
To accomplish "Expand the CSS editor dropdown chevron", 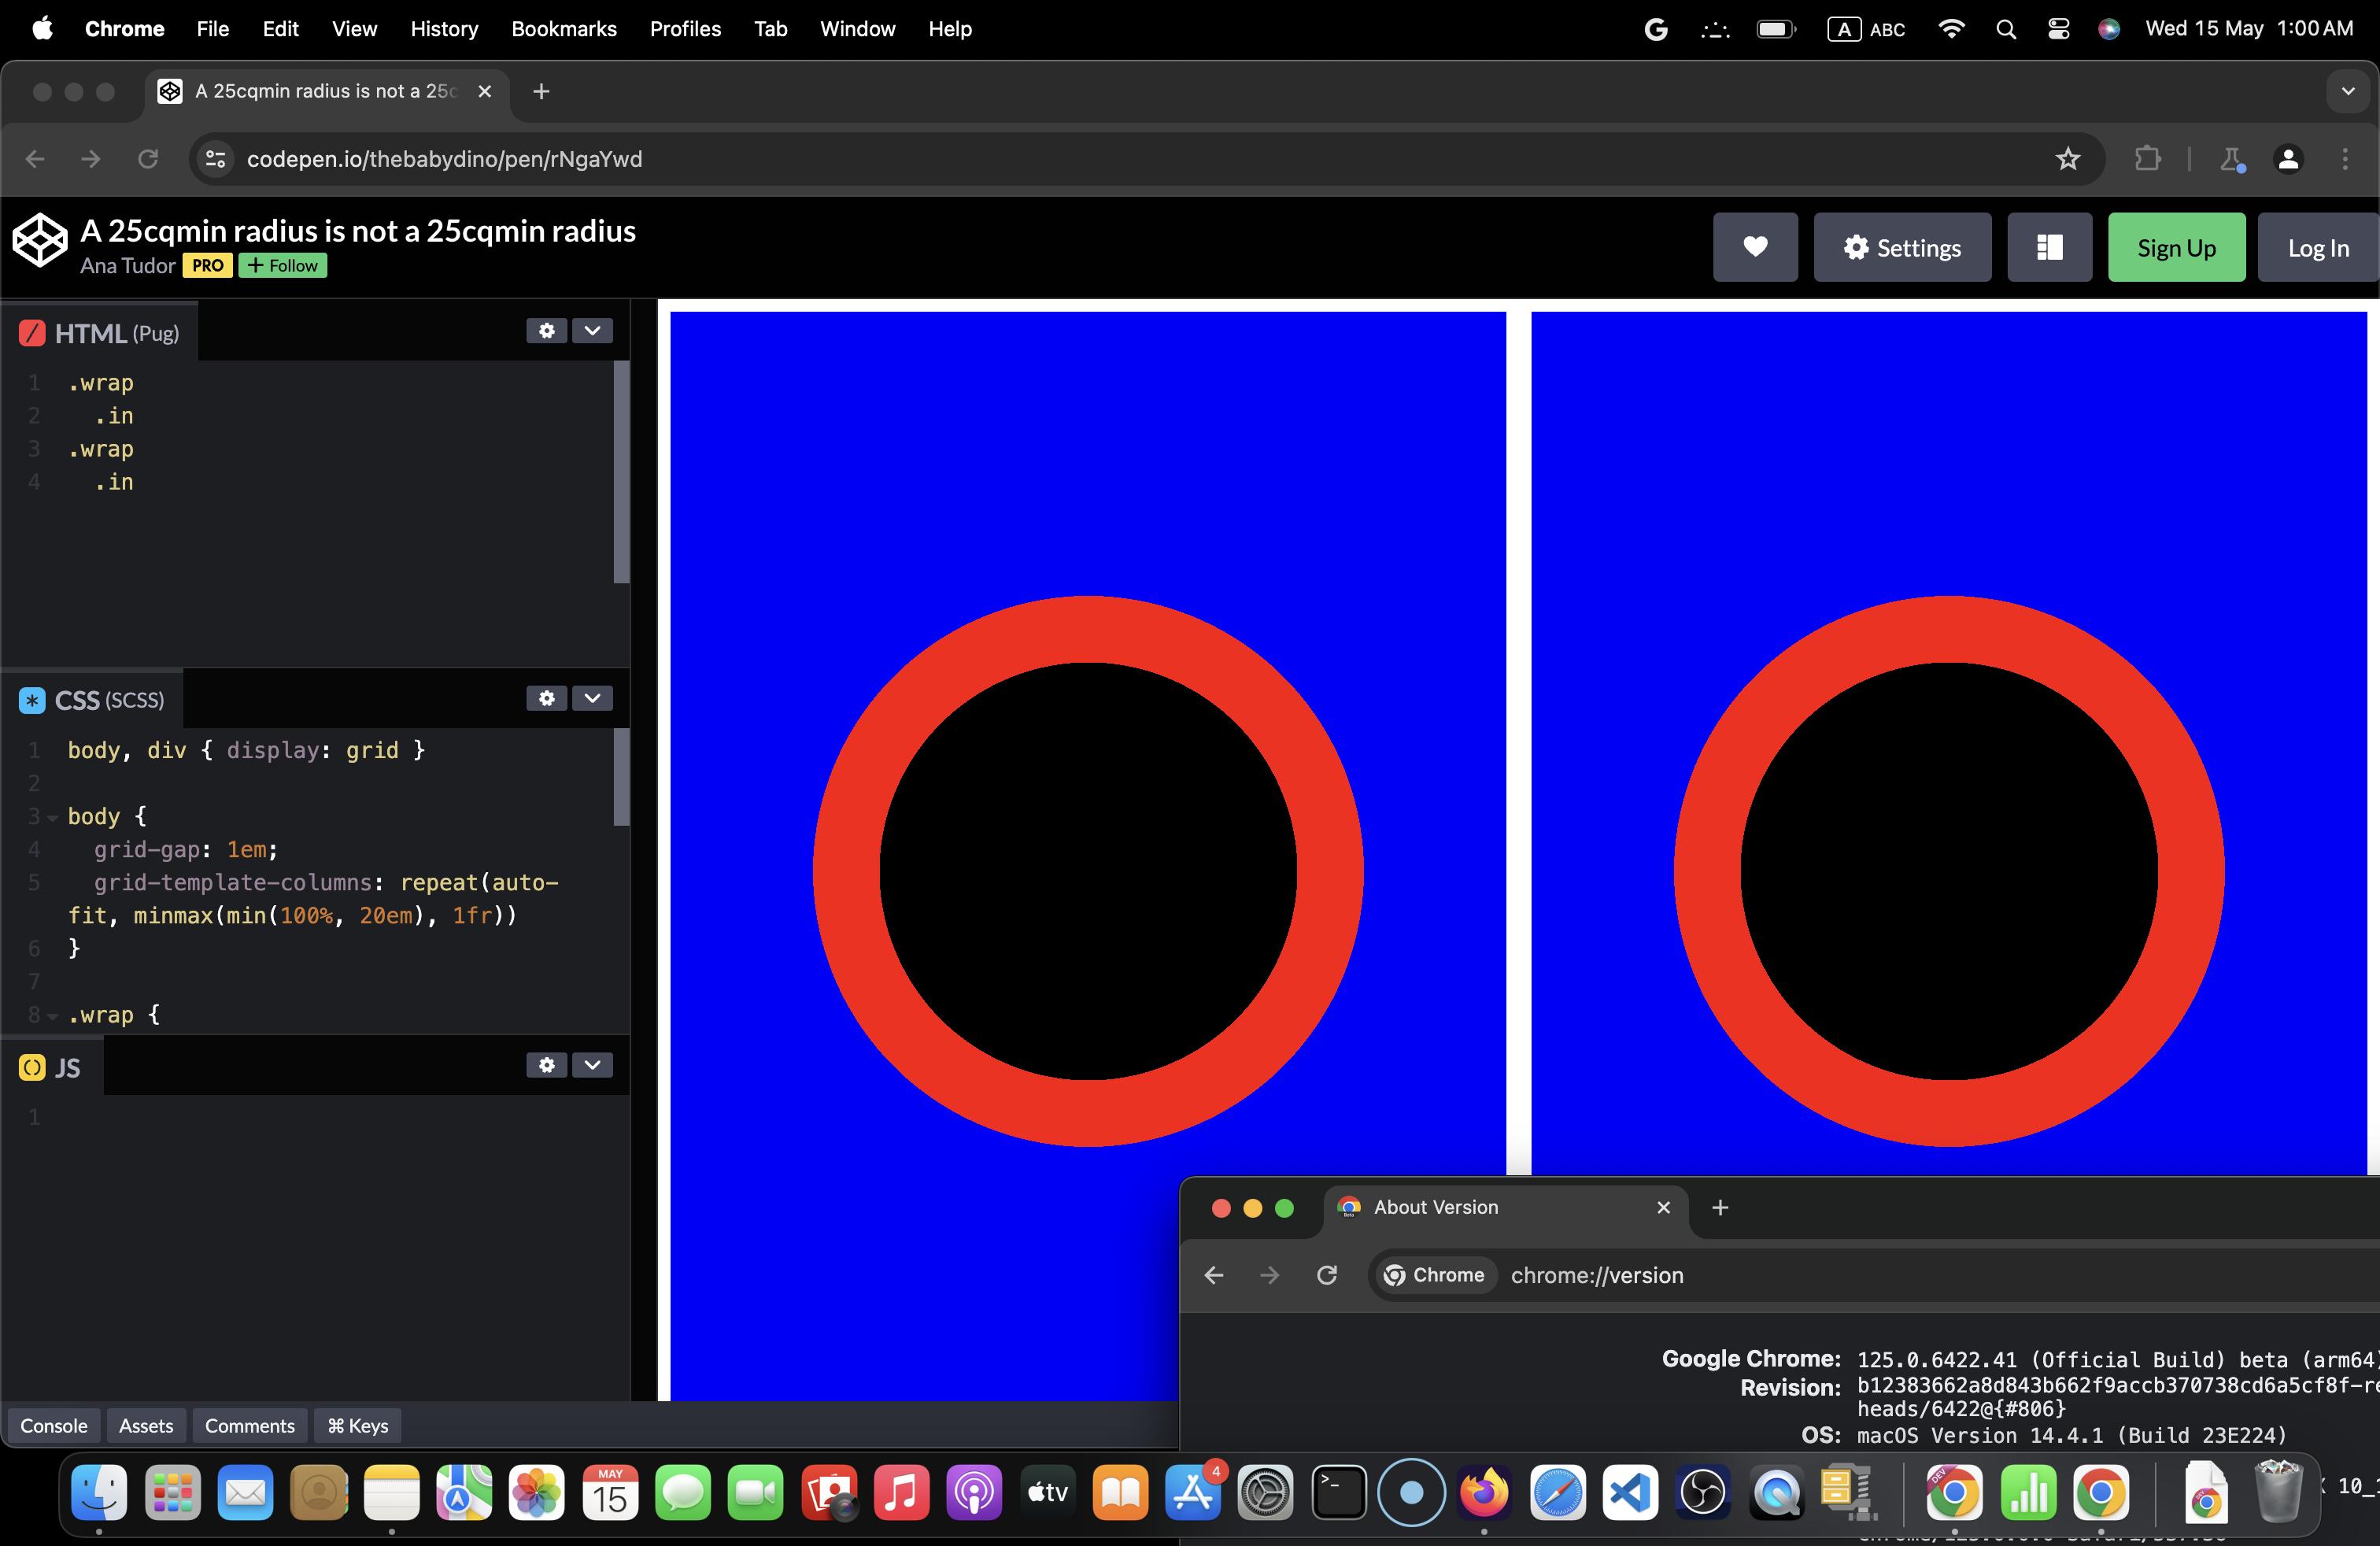I will click(592, 698).
